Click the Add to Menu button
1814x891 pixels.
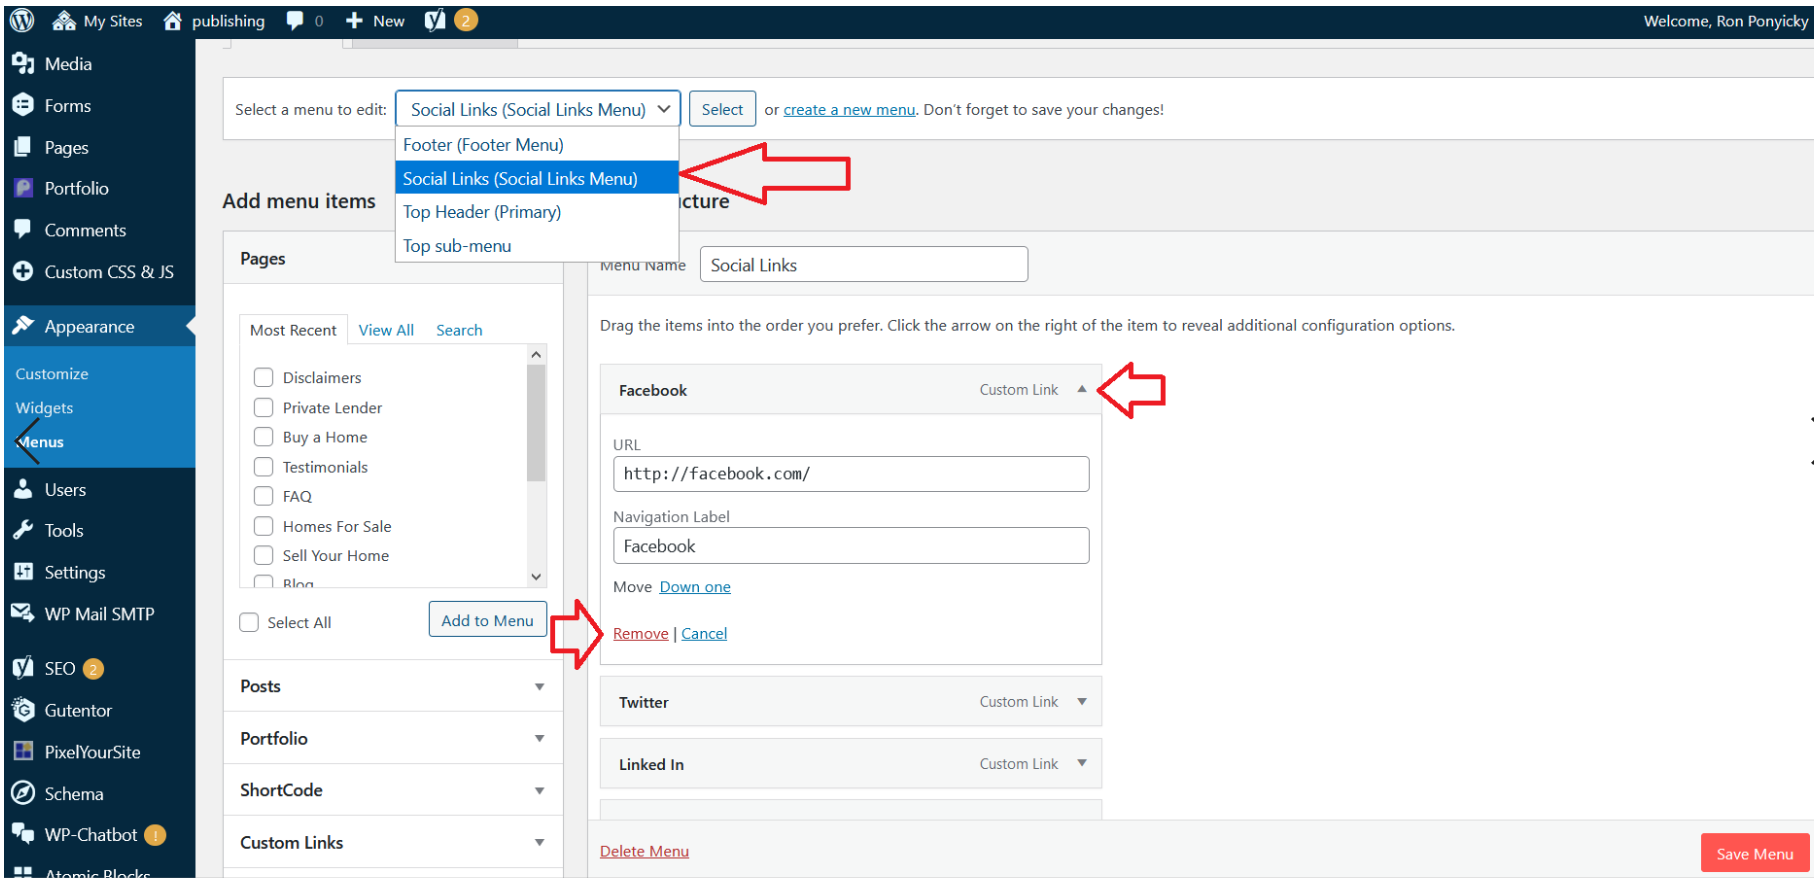tap(488, 620)
